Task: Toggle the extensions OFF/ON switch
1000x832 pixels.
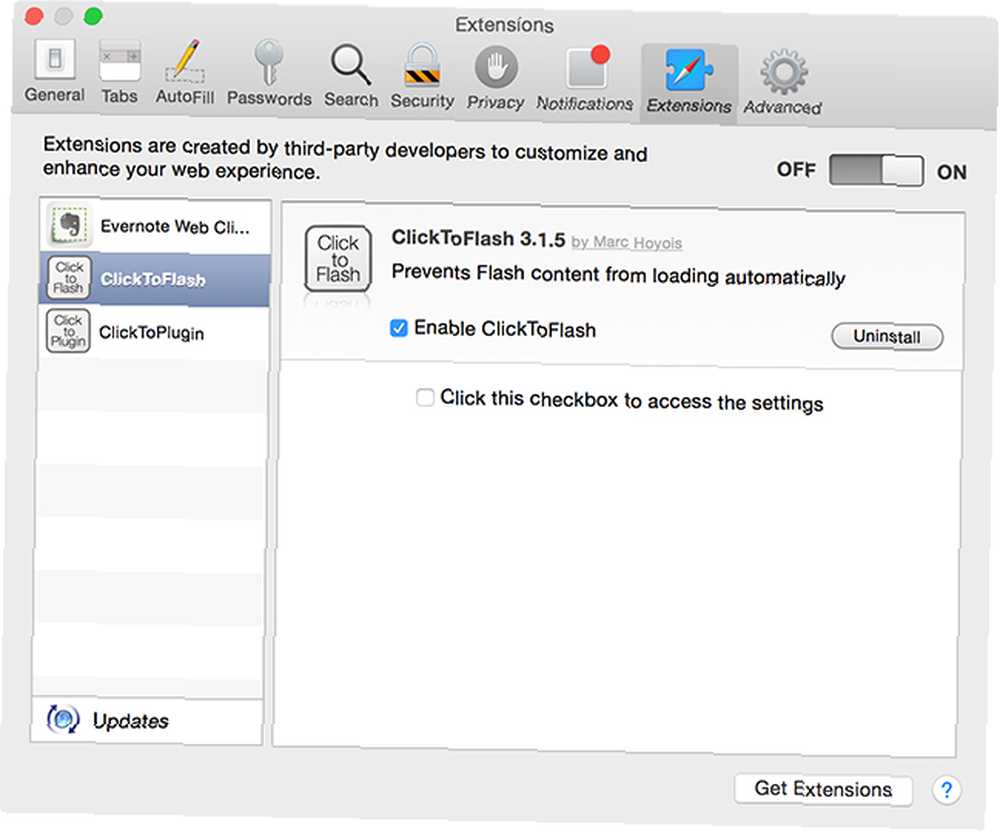Action: 876,171
